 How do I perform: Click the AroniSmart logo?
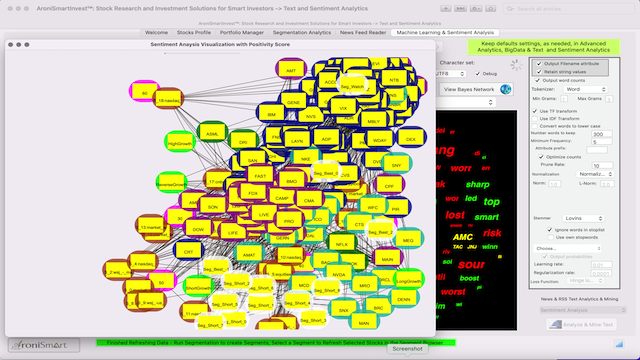[x=44, y=345]
